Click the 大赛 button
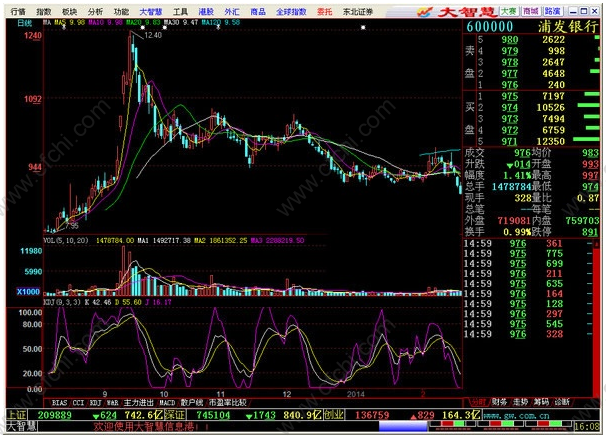The height and width of the screenshot is (442, 606). point(509,11)
